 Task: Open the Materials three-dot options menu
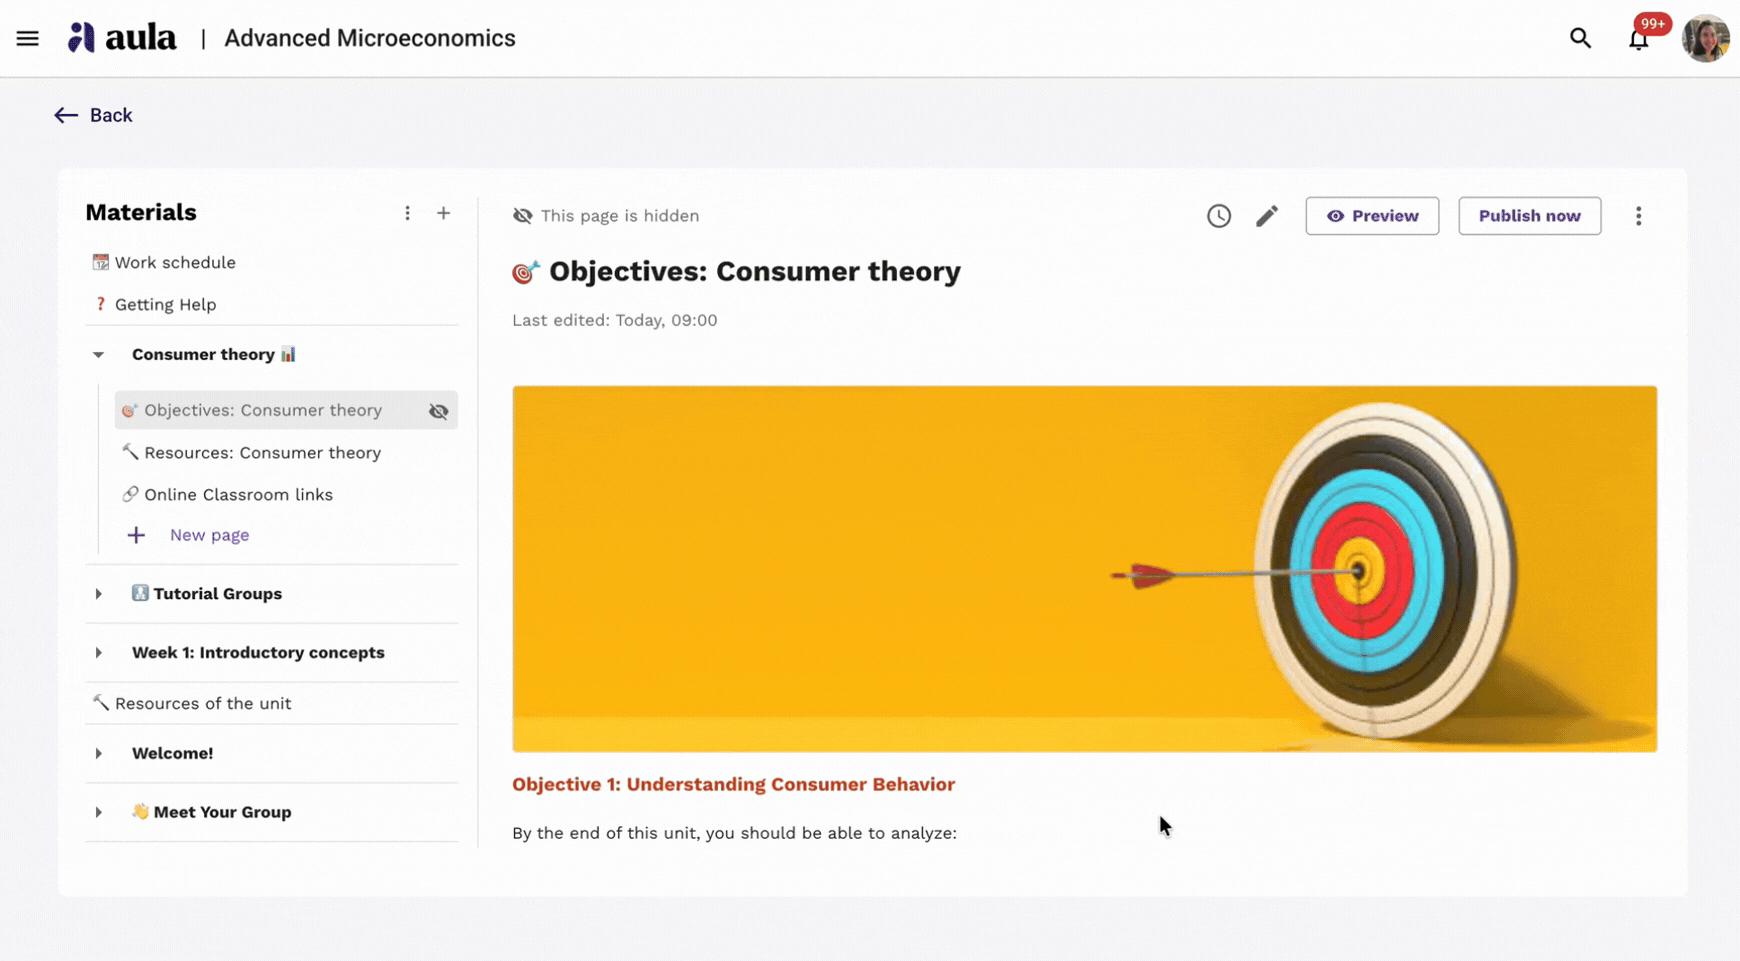coord(407,213)
